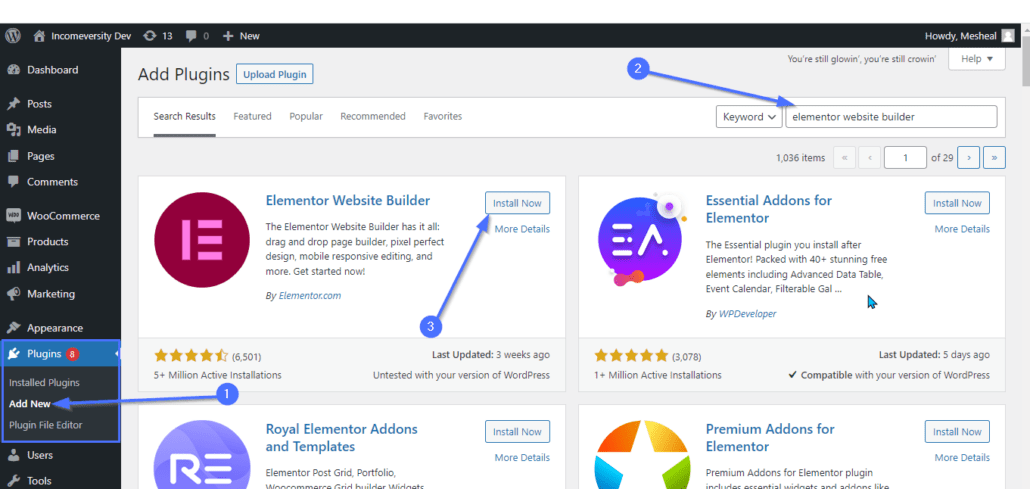Click the Upload Plugin button
Viewport: 1030px width, 489px height.
(275, 74)
